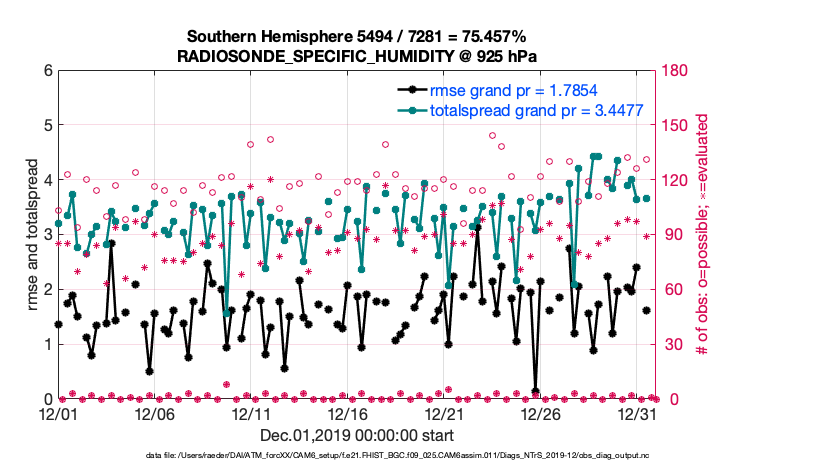Click the 12/06 x-axis tick label
This screenshot has height=470, width=830.
155,413
